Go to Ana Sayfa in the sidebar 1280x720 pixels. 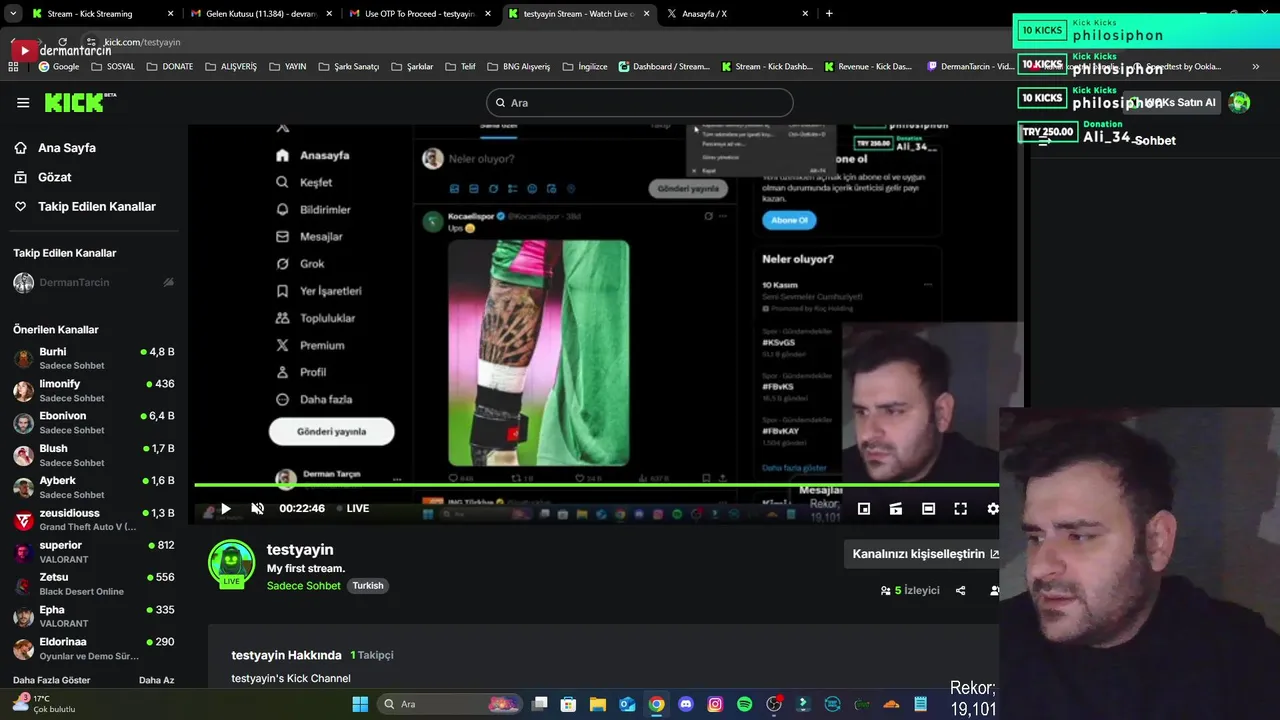point(55,148)
